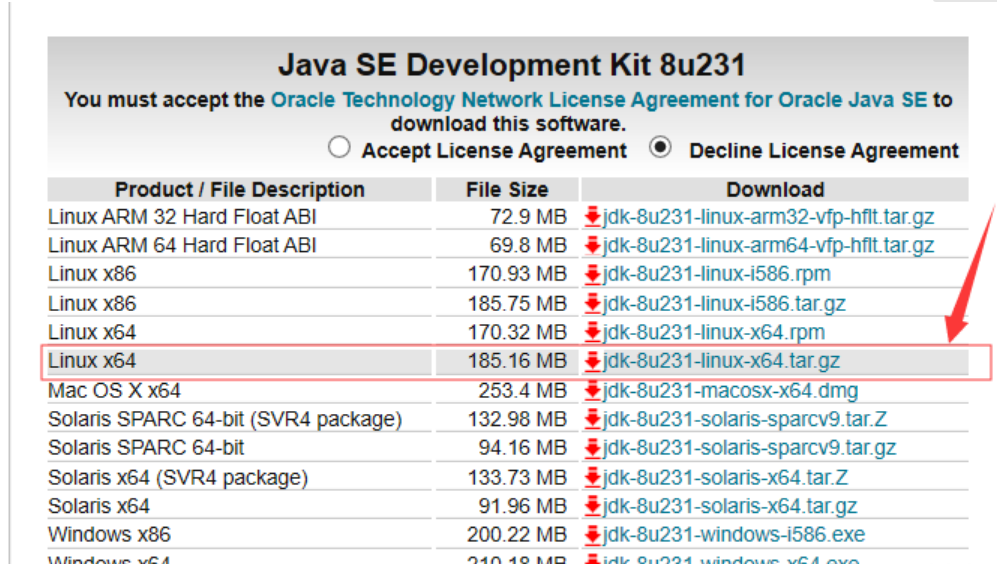Click download arrow icon for linux-i586.rpm

593,274
